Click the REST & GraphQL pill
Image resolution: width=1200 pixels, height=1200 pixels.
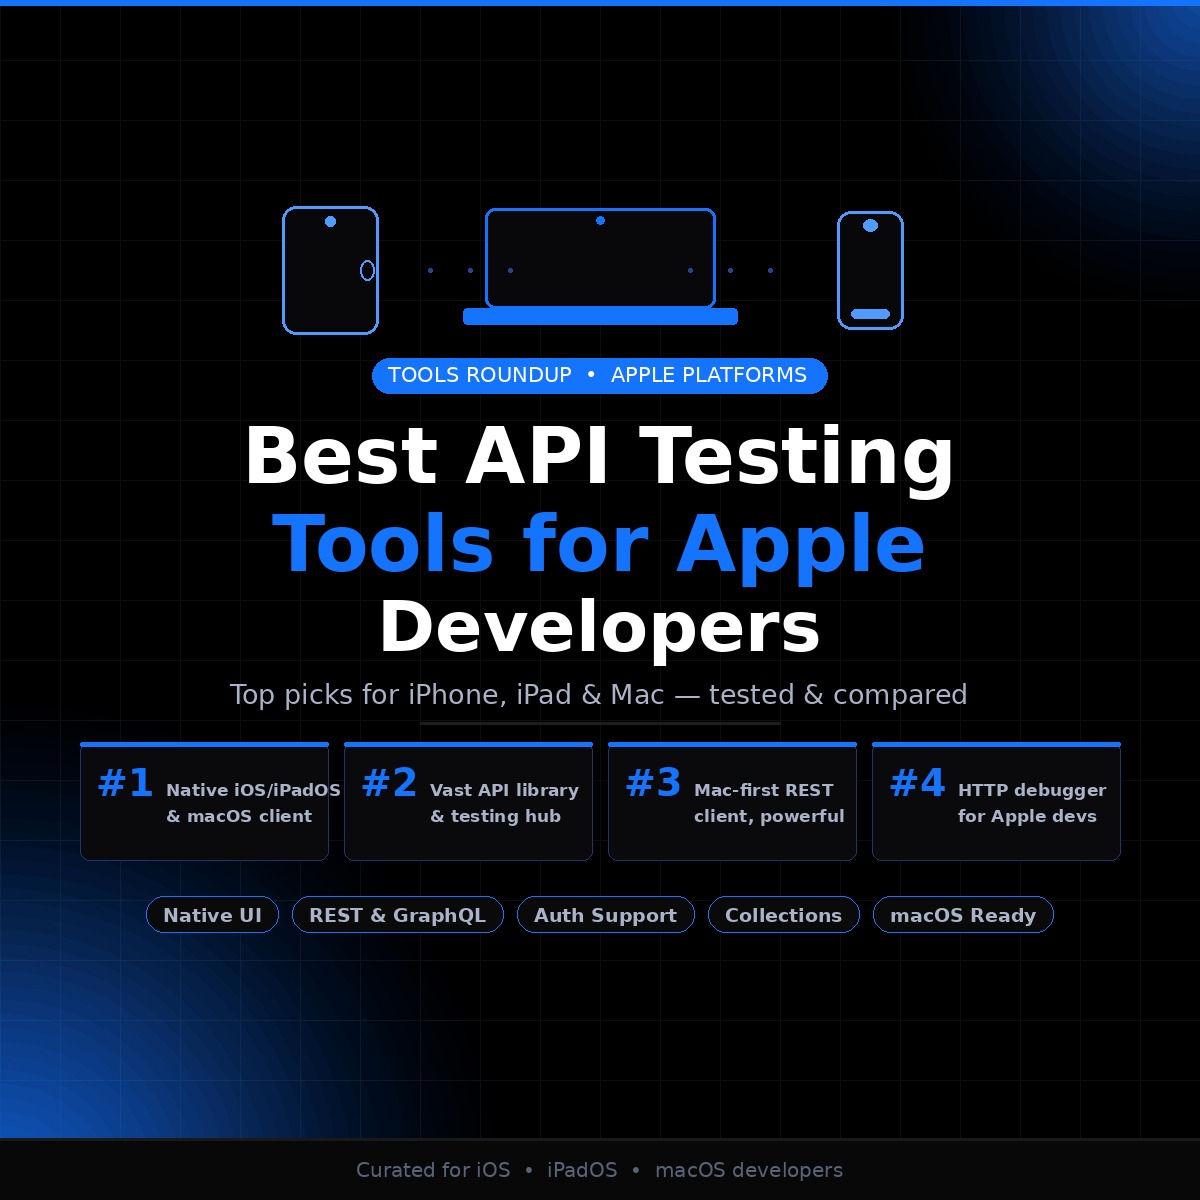(397, 915)
